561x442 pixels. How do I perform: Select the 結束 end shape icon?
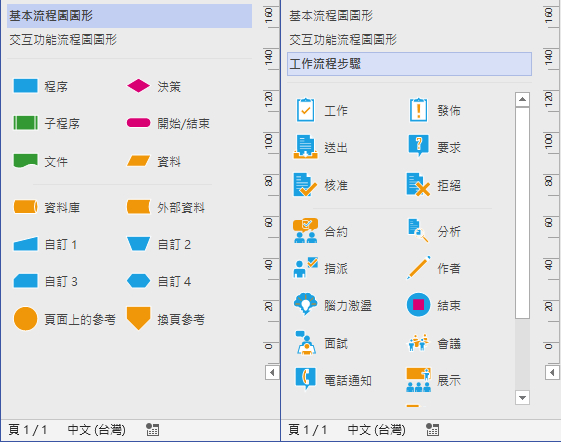pyautogui.click(x=418, y=305)
